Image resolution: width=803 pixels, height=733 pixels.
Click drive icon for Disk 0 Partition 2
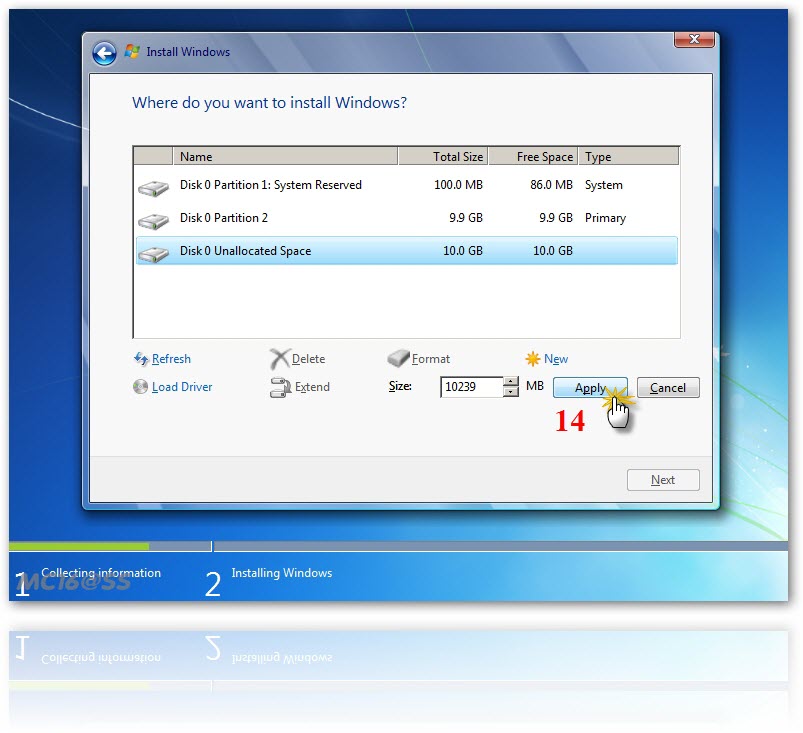tap(153, 221)
